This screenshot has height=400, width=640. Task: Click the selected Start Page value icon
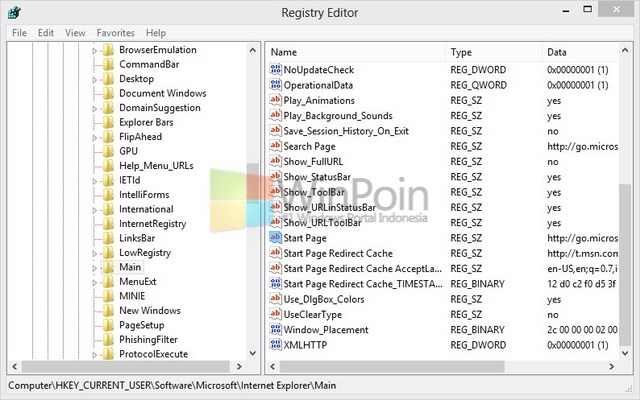pos(276,238)
